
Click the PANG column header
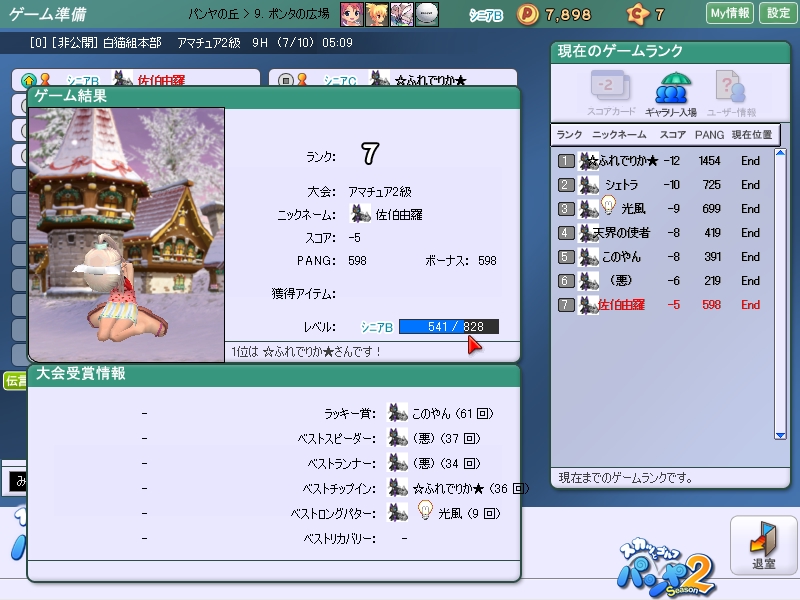(x=709, y=135)
